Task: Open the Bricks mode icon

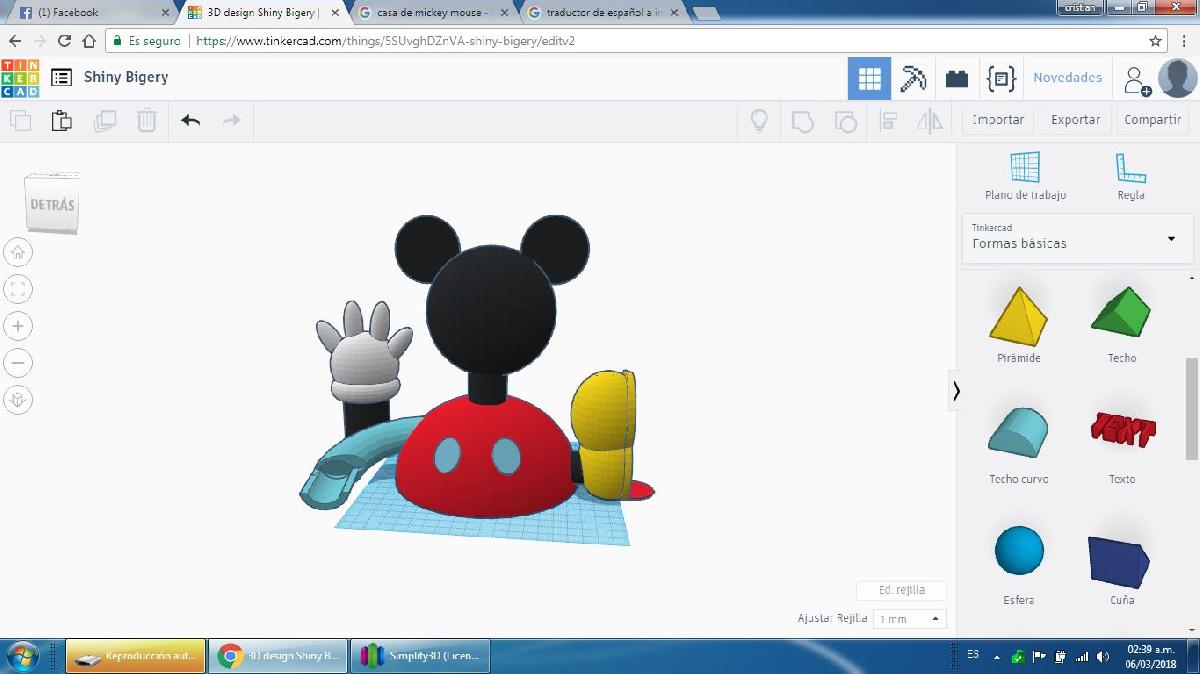Action: (957, 78)
